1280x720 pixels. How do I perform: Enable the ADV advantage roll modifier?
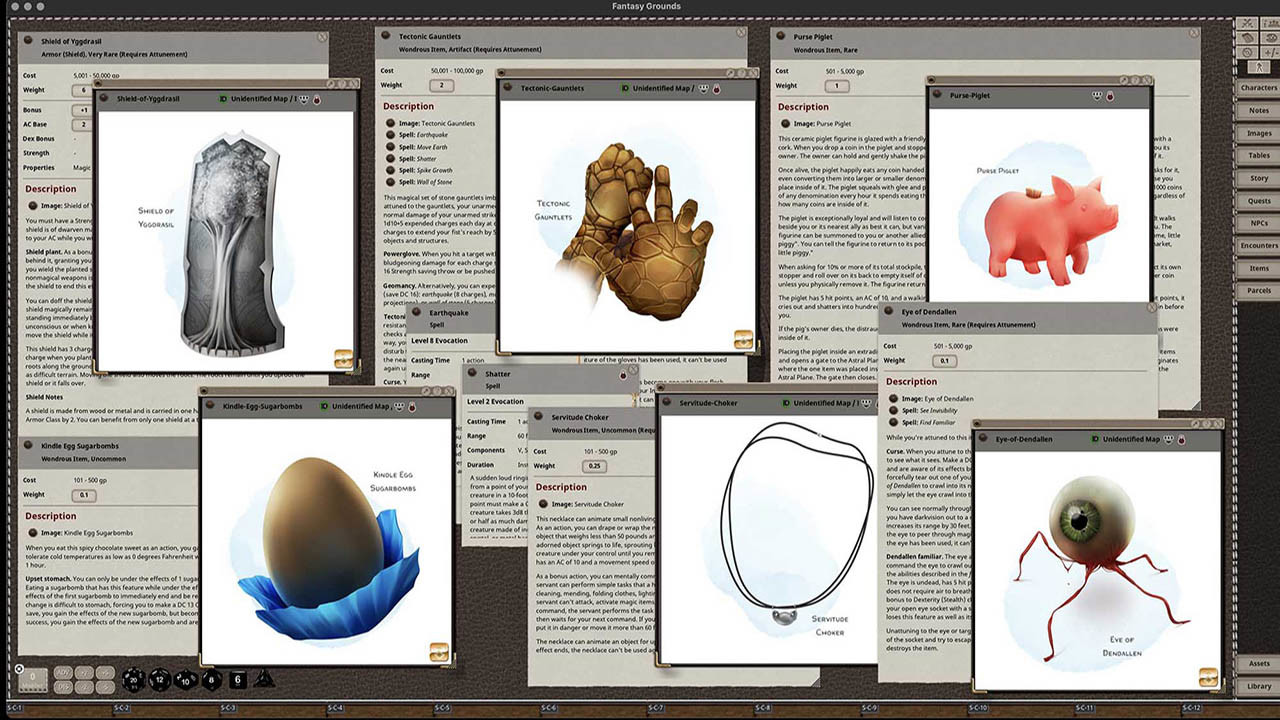[x=62, y=672]
